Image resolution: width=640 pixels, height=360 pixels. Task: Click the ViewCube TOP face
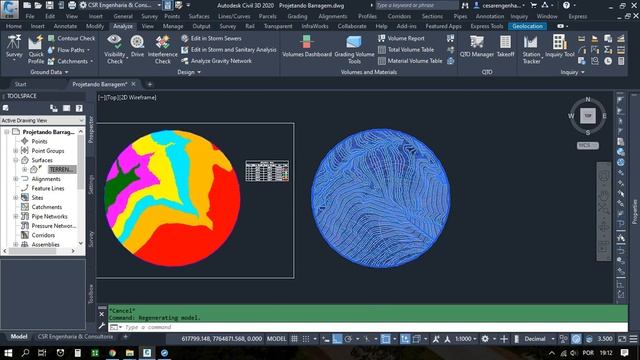(588, 116)
